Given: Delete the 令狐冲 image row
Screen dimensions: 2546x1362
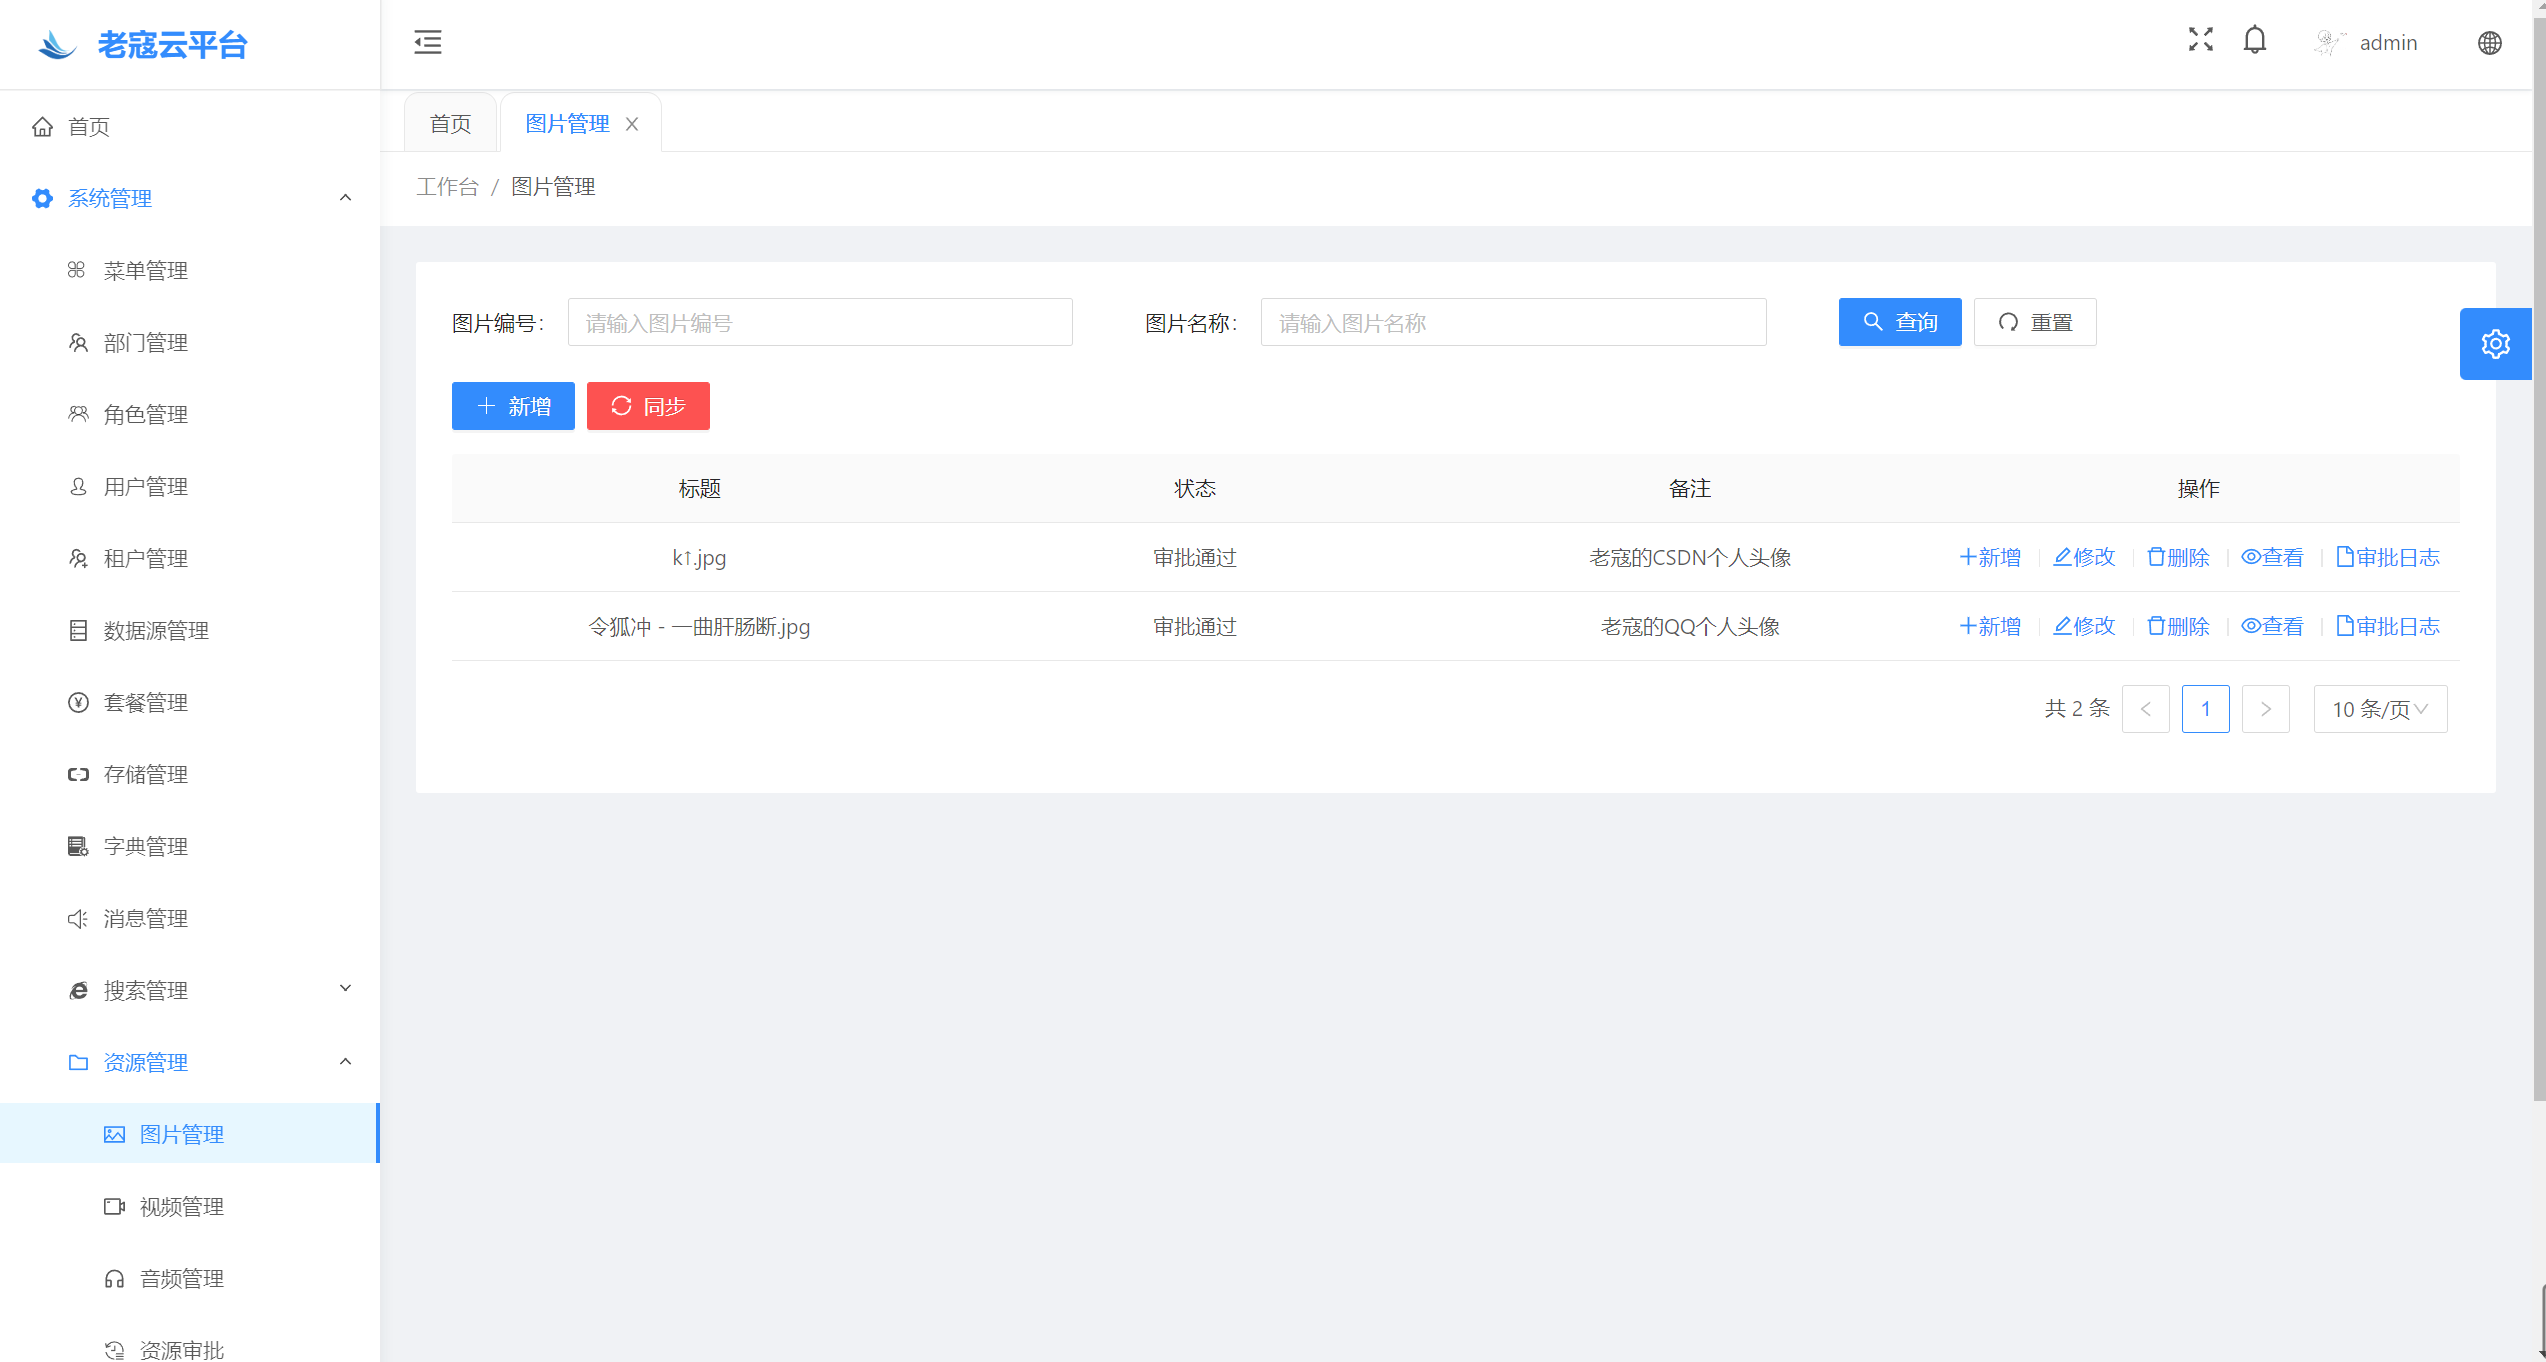Looking at the screenshot, I should point(2178,626).
